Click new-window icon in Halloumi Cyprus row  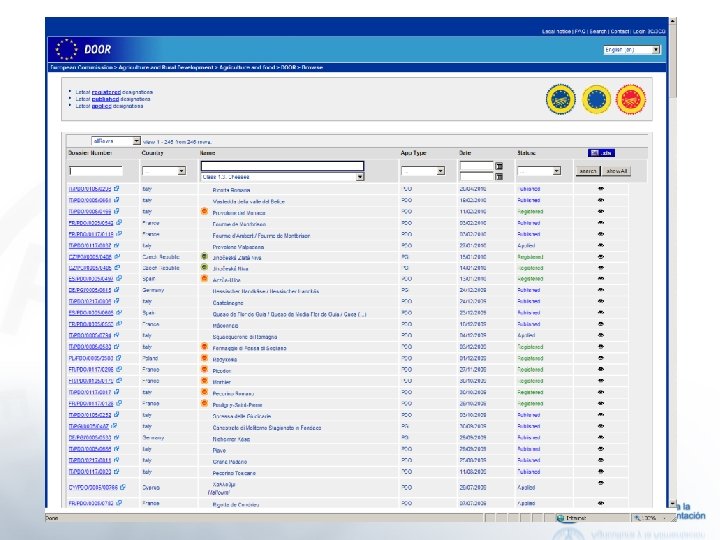(x=123, y=487)
